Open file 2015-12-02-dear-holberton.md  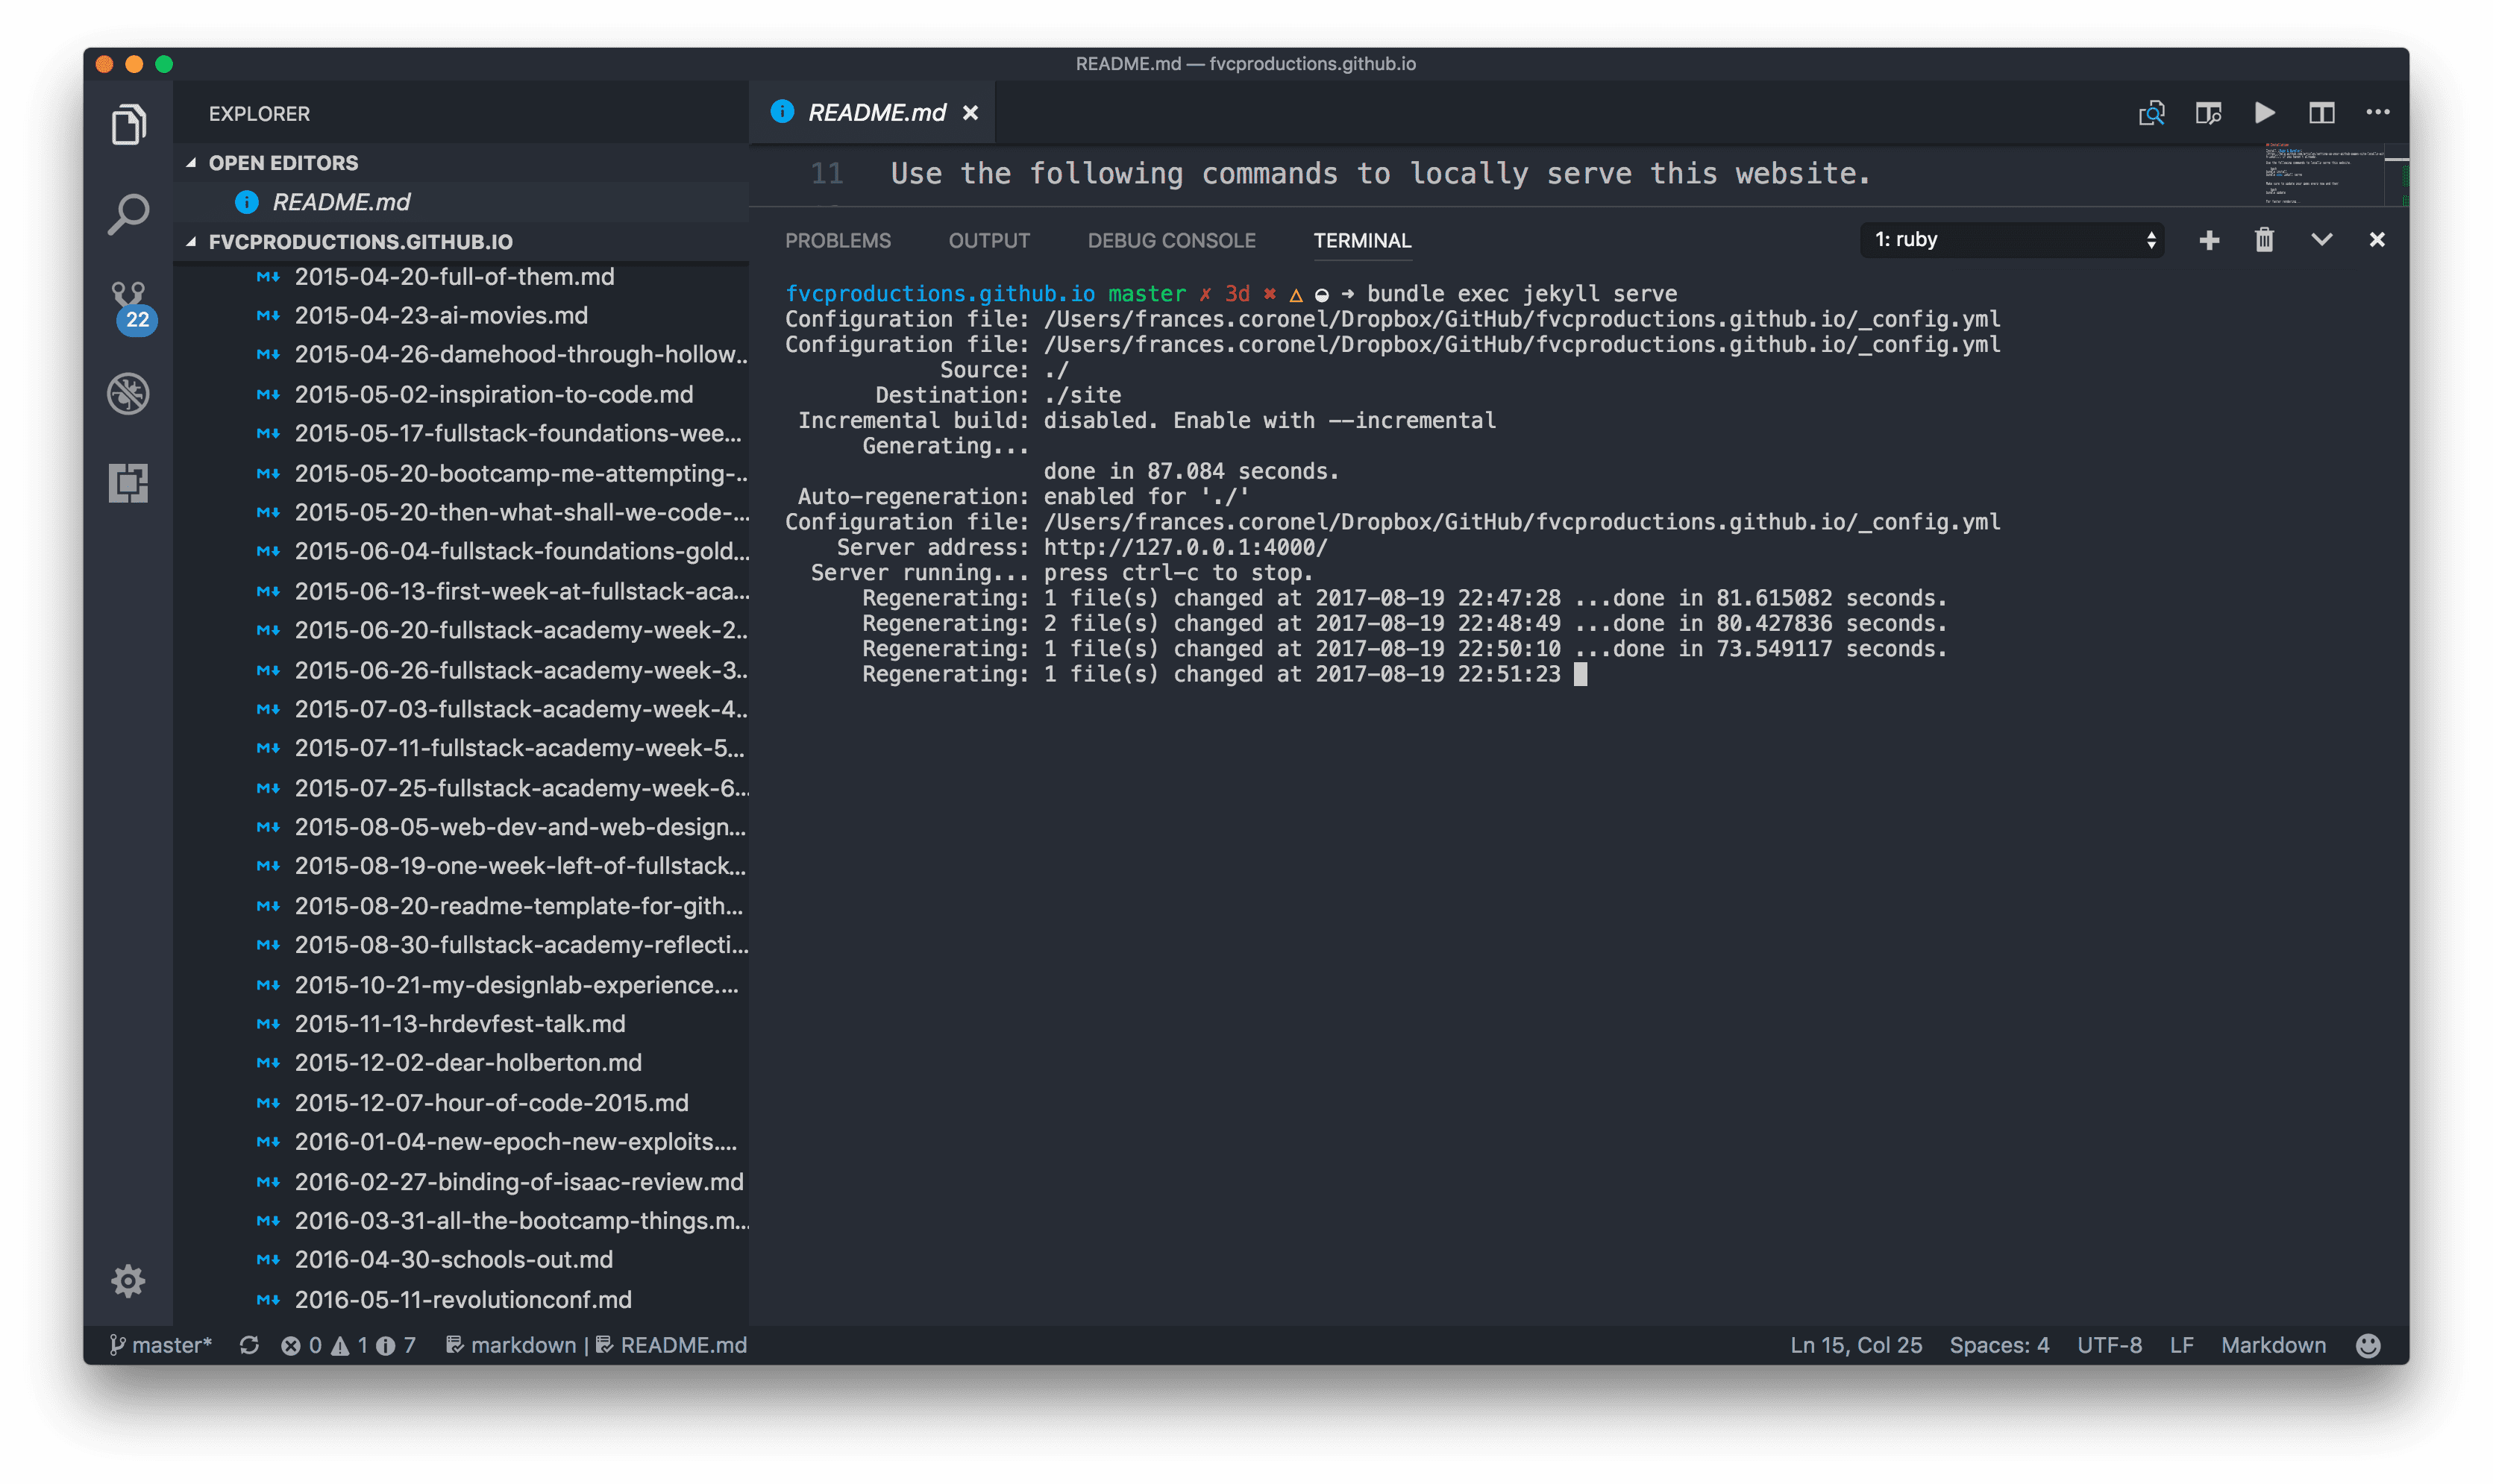tap(467, 1062)
